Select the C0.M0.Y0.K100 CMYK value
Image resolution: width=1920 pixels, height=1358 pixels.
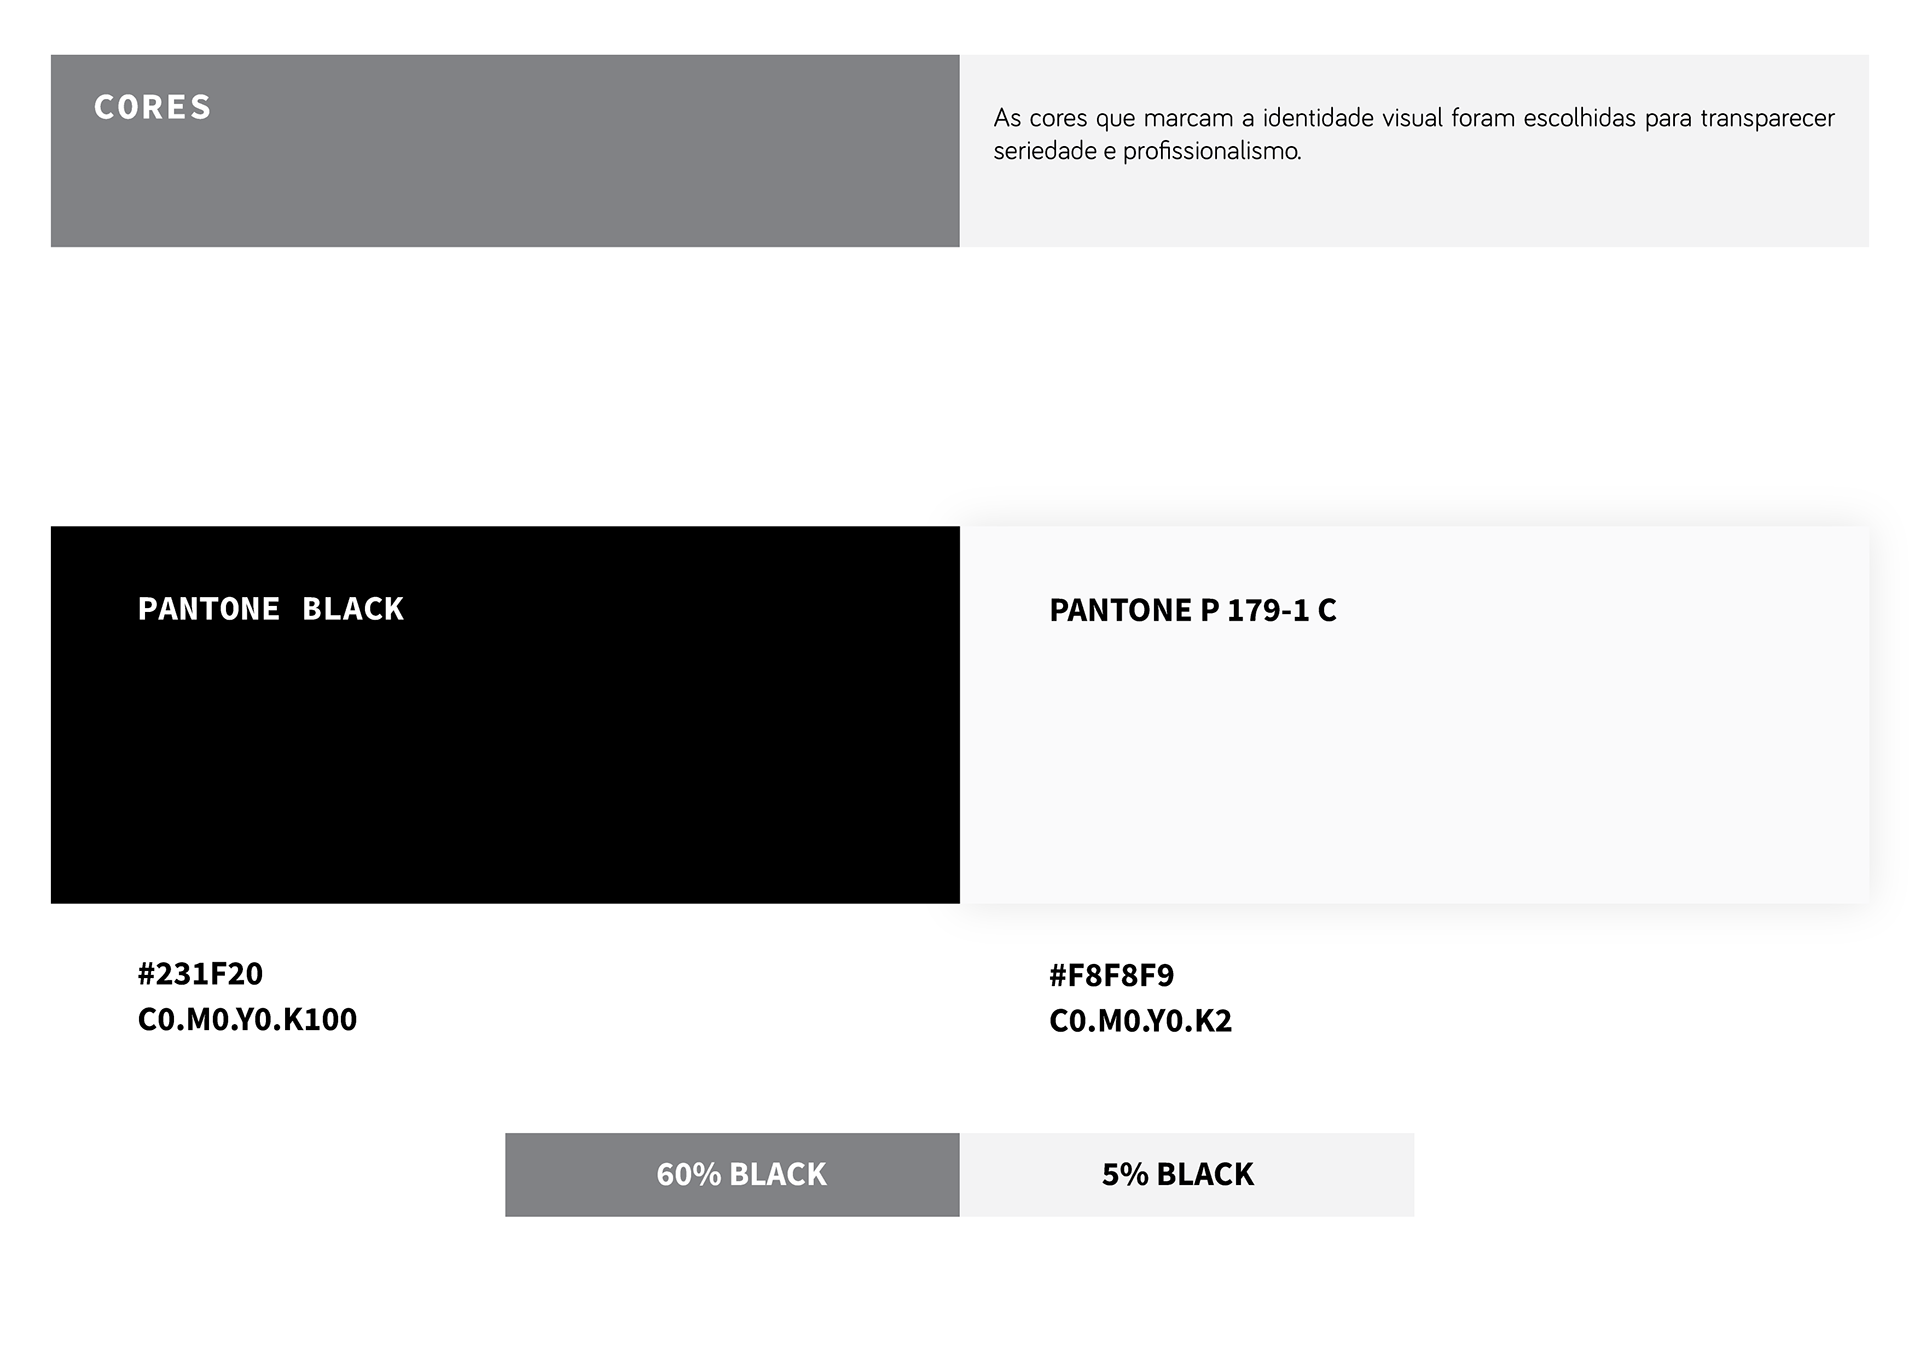coord(247,1019)
